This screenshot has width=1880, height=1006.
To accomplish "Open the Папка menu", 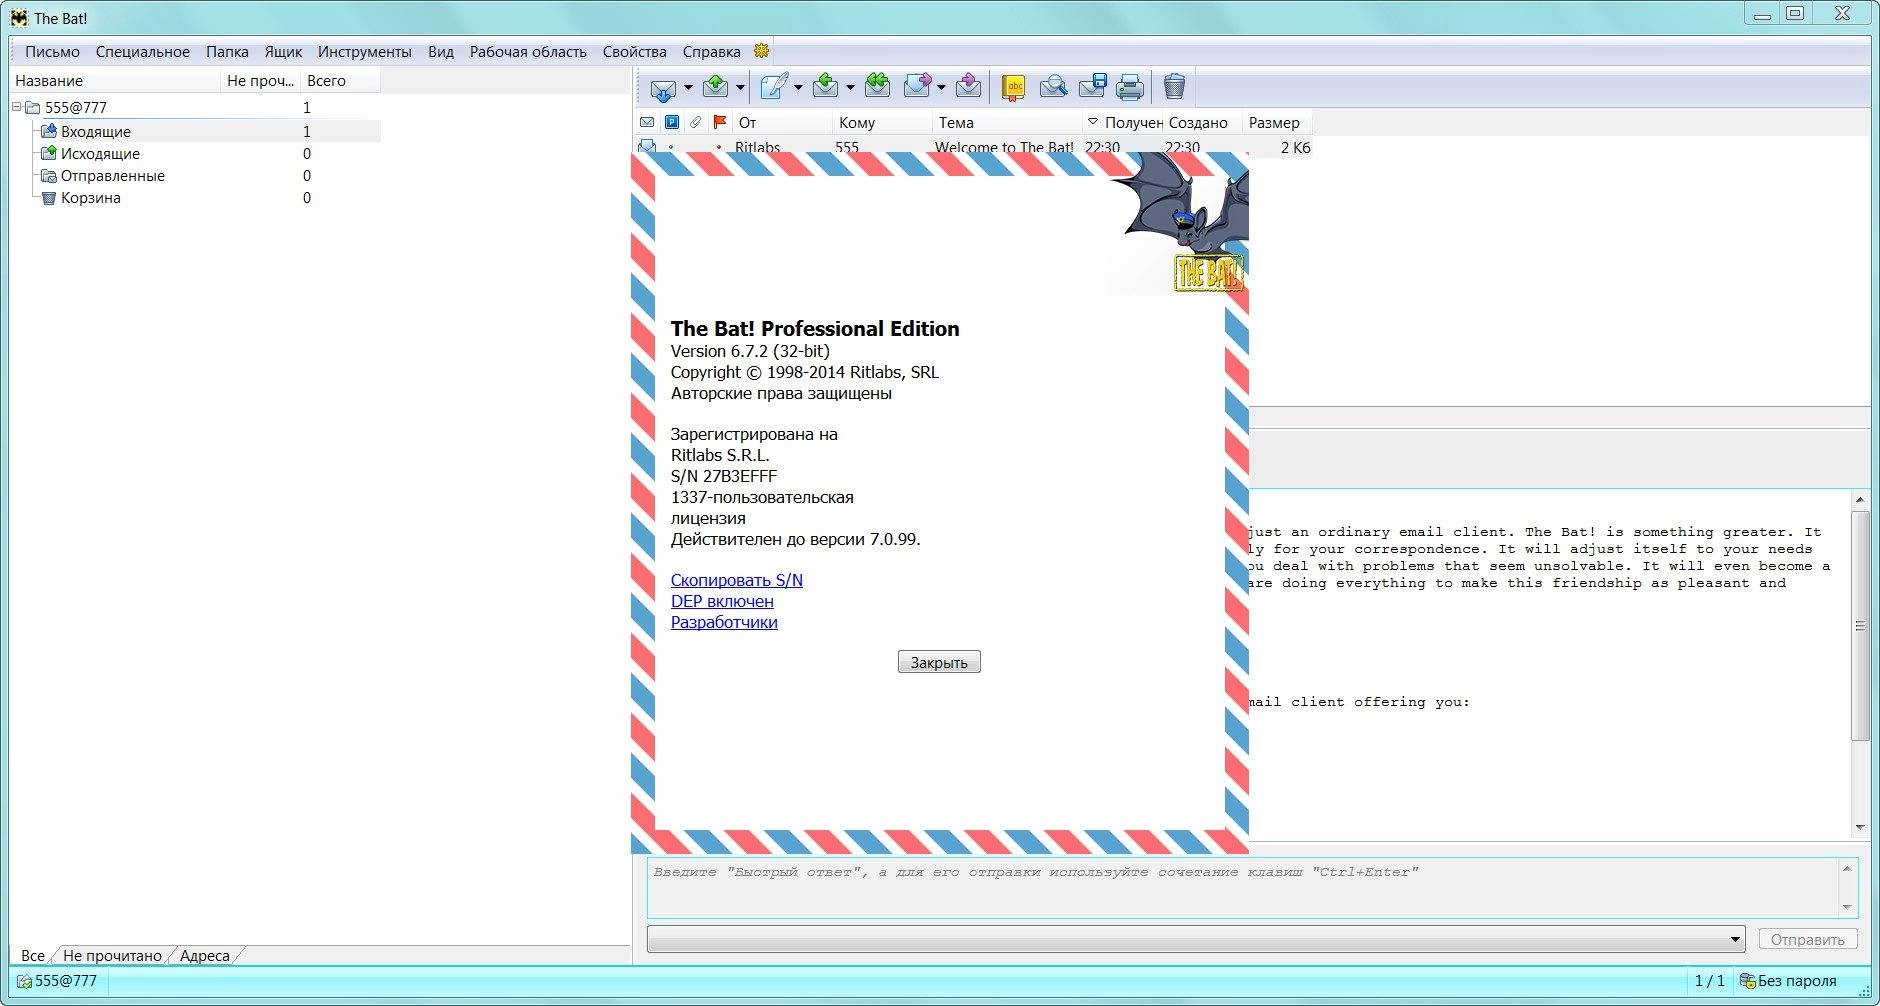I will (227, 52).
